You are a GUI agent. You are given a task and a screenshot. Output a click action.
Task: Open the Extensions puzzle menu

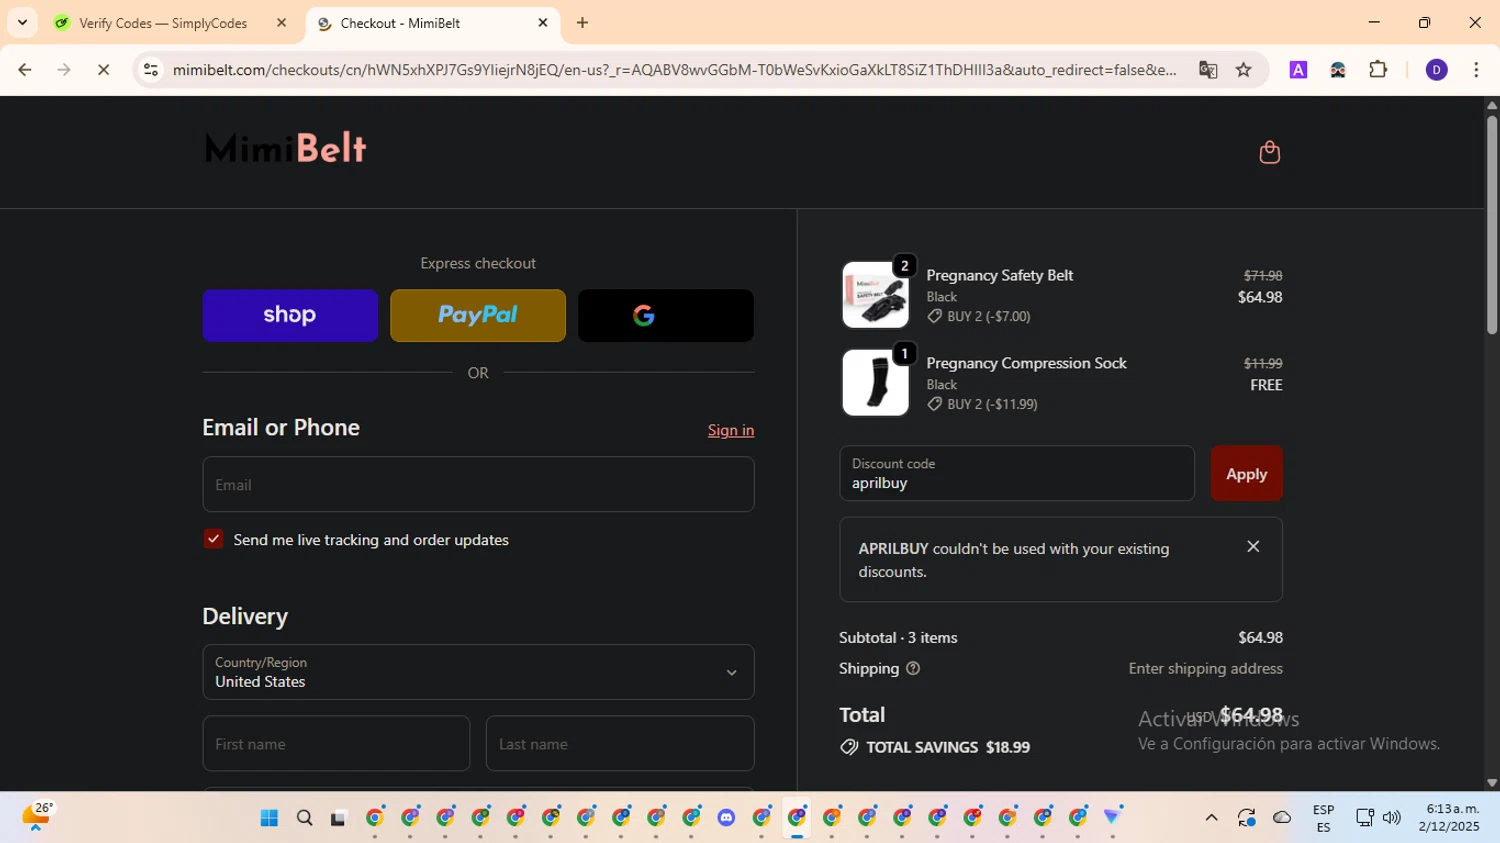[1378, 70]
